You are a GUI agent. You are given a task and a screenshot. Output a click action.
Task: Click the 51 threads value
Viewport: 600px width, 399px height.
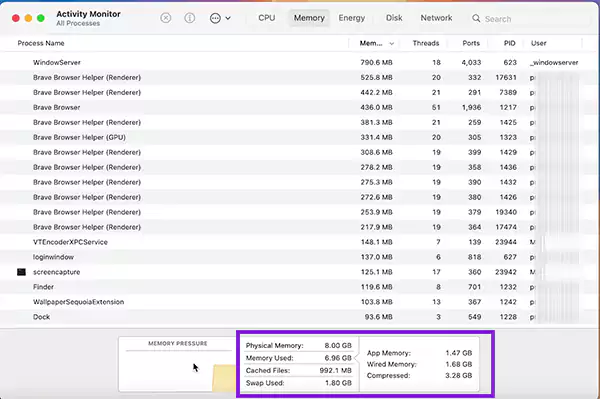[436, 107]
